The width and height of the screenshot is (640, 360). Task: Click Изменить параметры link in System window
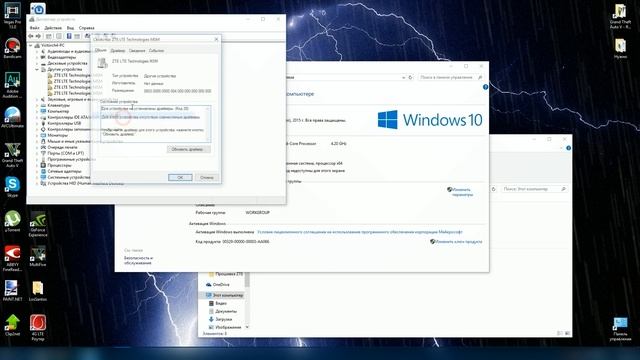[462, 192]
